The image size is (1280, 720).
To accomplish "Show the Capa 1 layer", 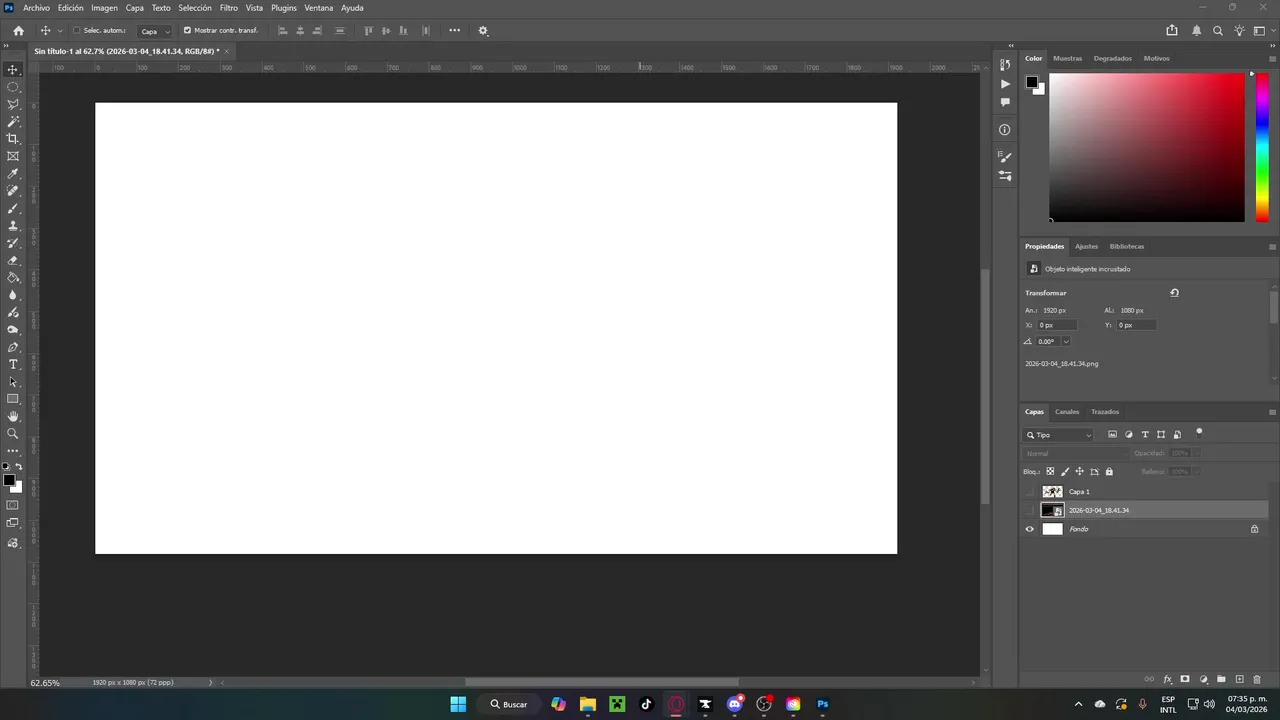I will coord(1030,492).
